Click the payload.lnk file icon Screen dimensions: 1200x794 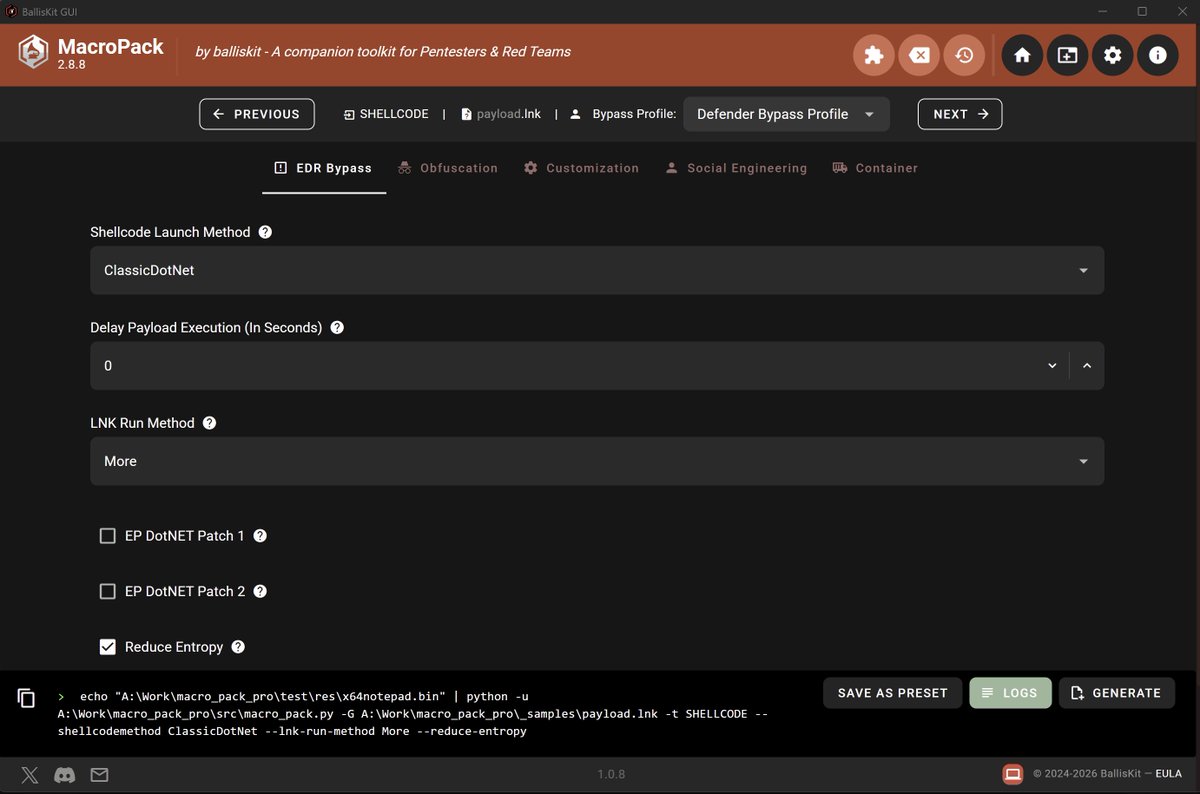(x=466, y=114)
